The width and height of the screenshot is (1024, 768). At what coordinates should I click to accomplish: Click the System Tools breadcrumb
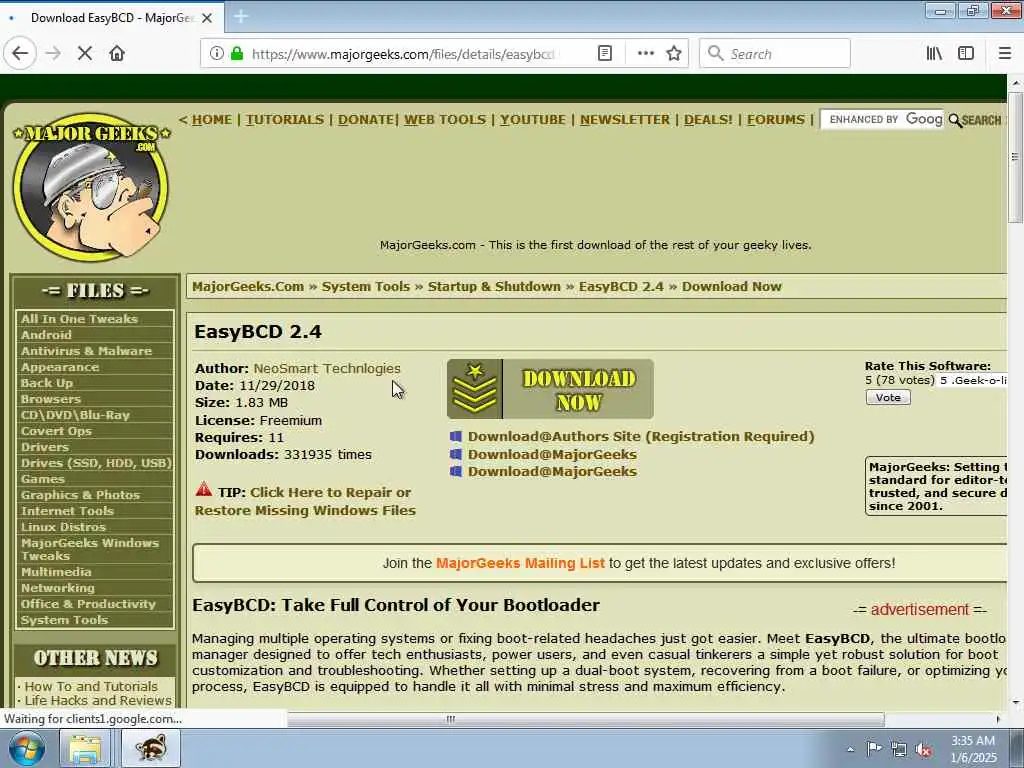pos(366,287)
